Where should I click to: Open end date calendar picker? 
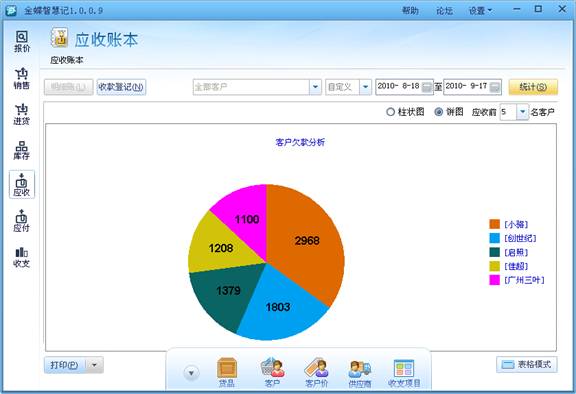point(495,87)
